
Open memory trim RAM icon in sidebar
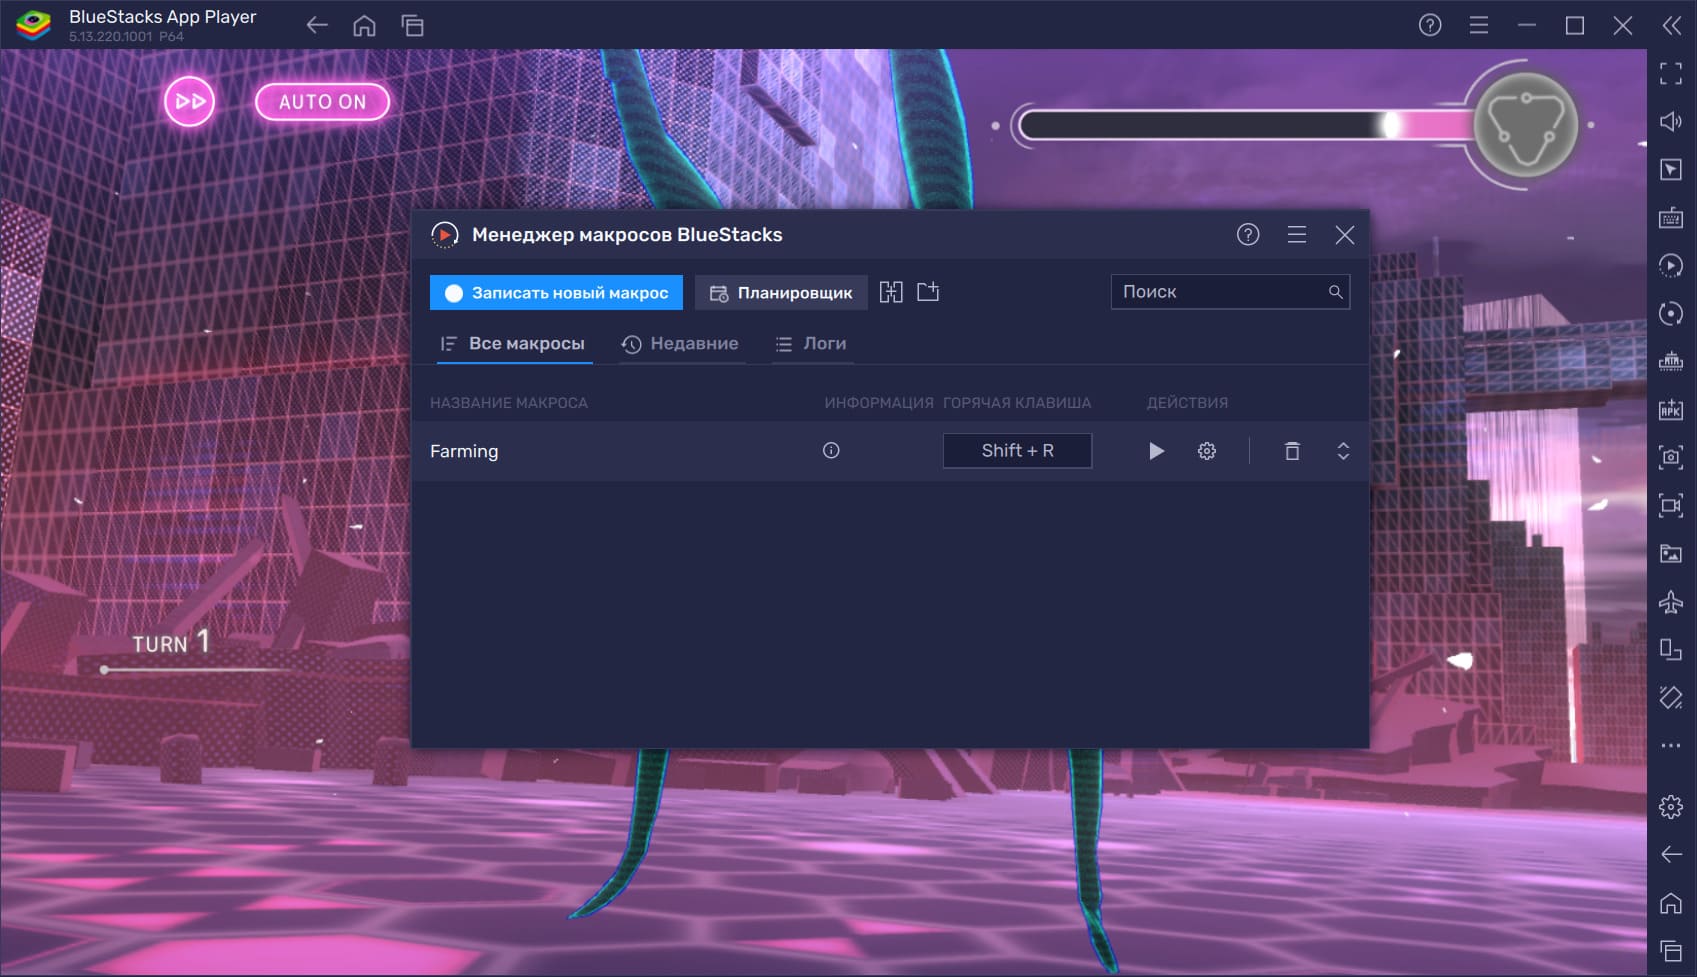point(1671,361)
